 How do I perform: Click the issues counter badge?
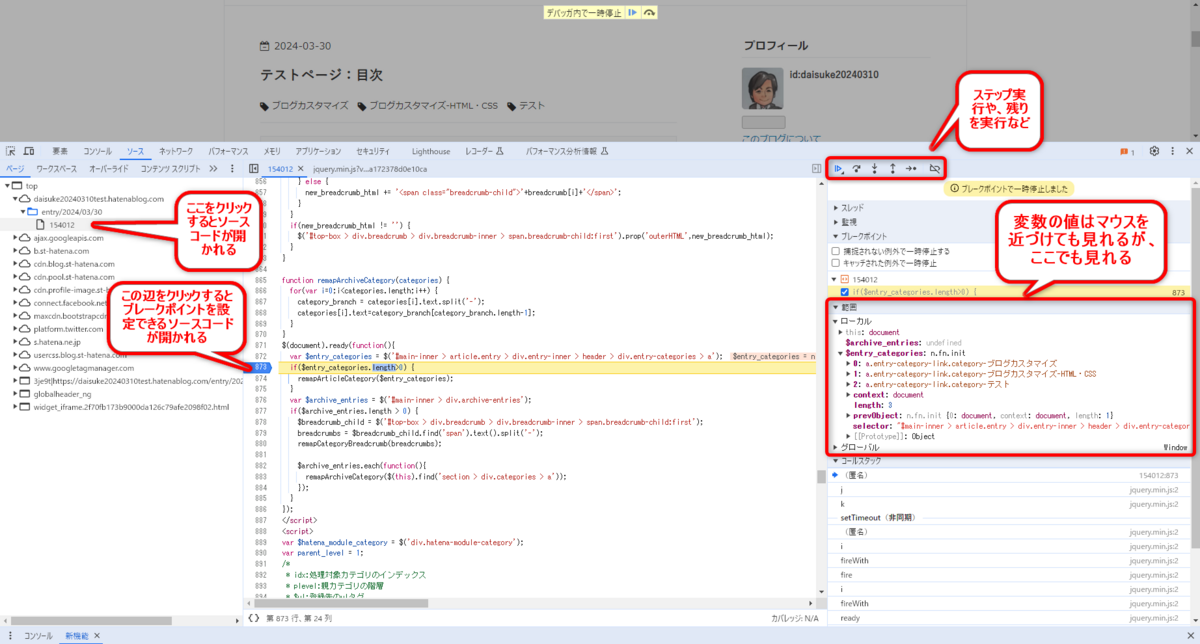[1127, 152]
